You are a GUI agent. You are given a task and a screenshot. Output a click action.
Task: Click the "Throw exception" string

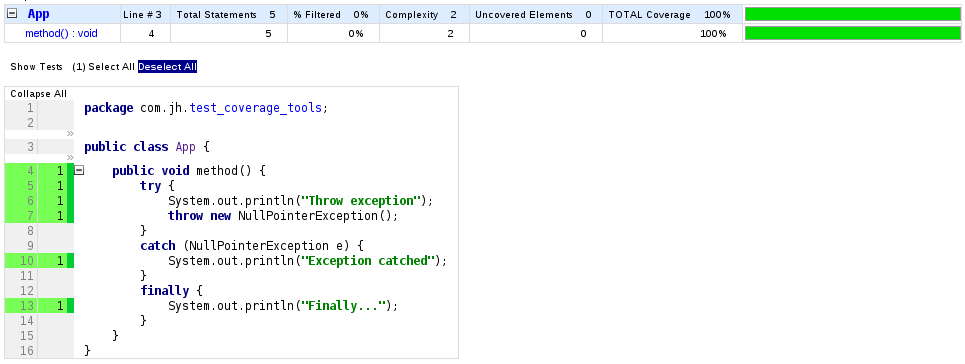click(362, 201)
